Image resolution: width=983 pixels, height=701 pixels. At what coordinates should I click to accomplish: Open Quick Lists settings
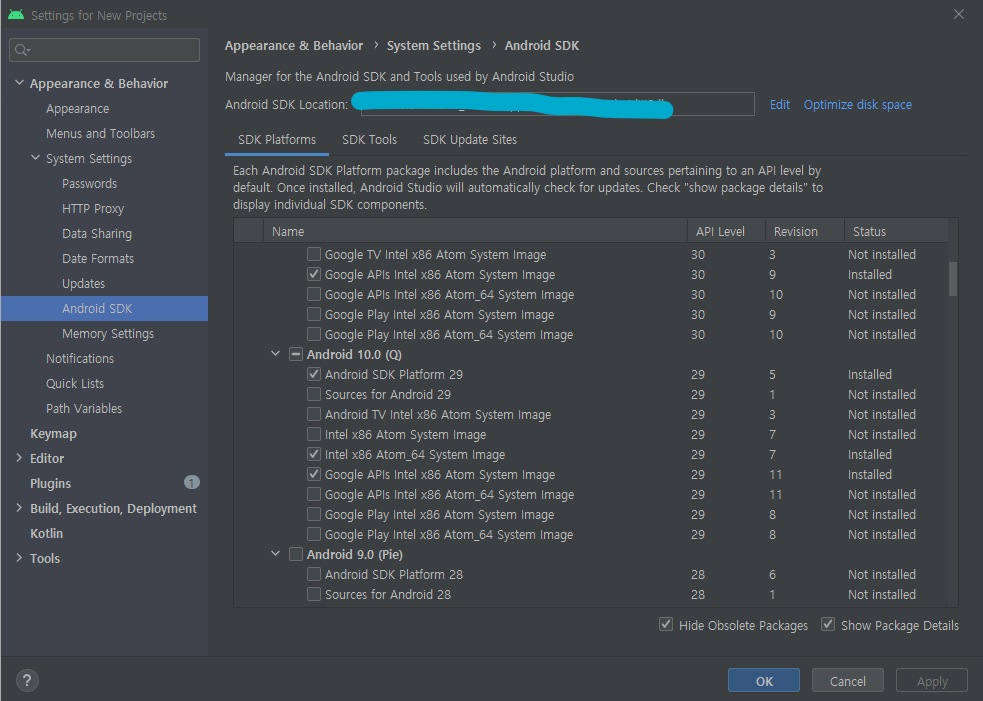75,384
